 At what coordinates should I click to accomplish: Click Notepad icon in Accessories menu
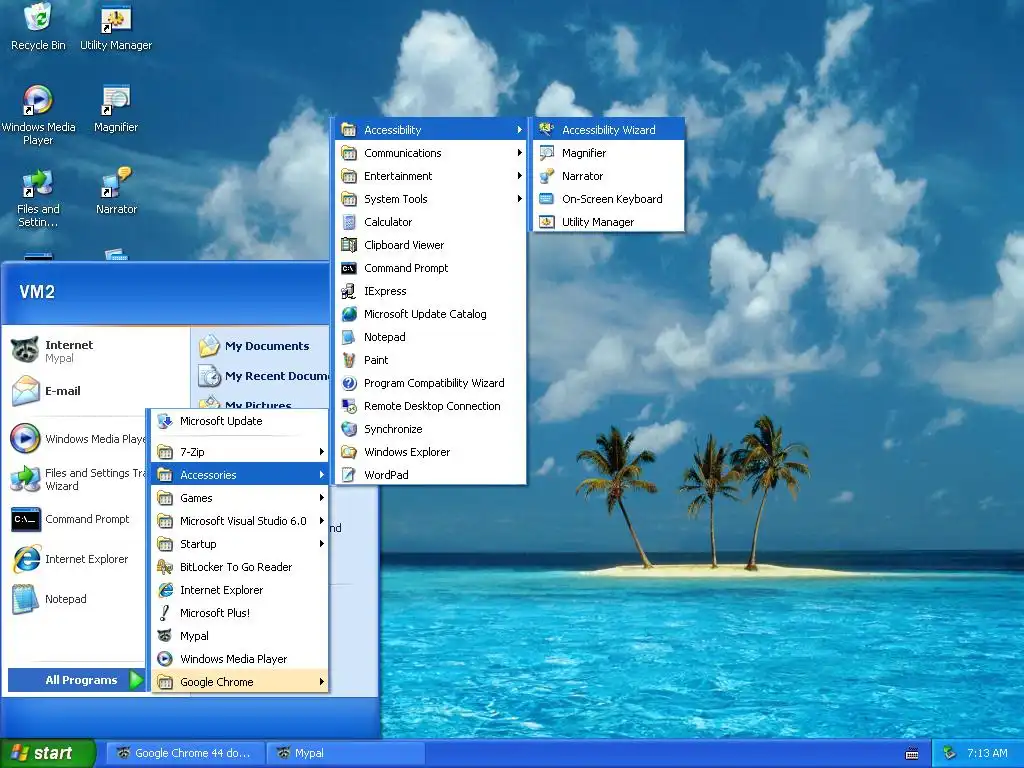pyautogui.click(x=349, y=337)
